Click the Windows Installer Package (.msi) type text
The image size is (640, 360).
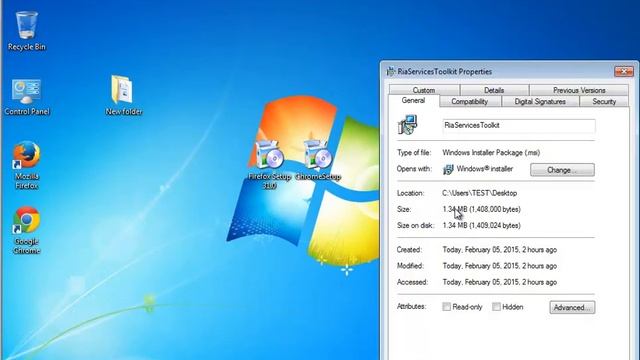pos(491,153)
